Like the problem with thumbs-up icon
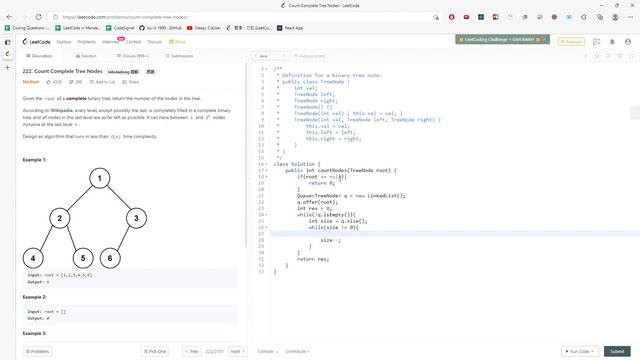Viewport: 640px width, 360px height. 49,82
